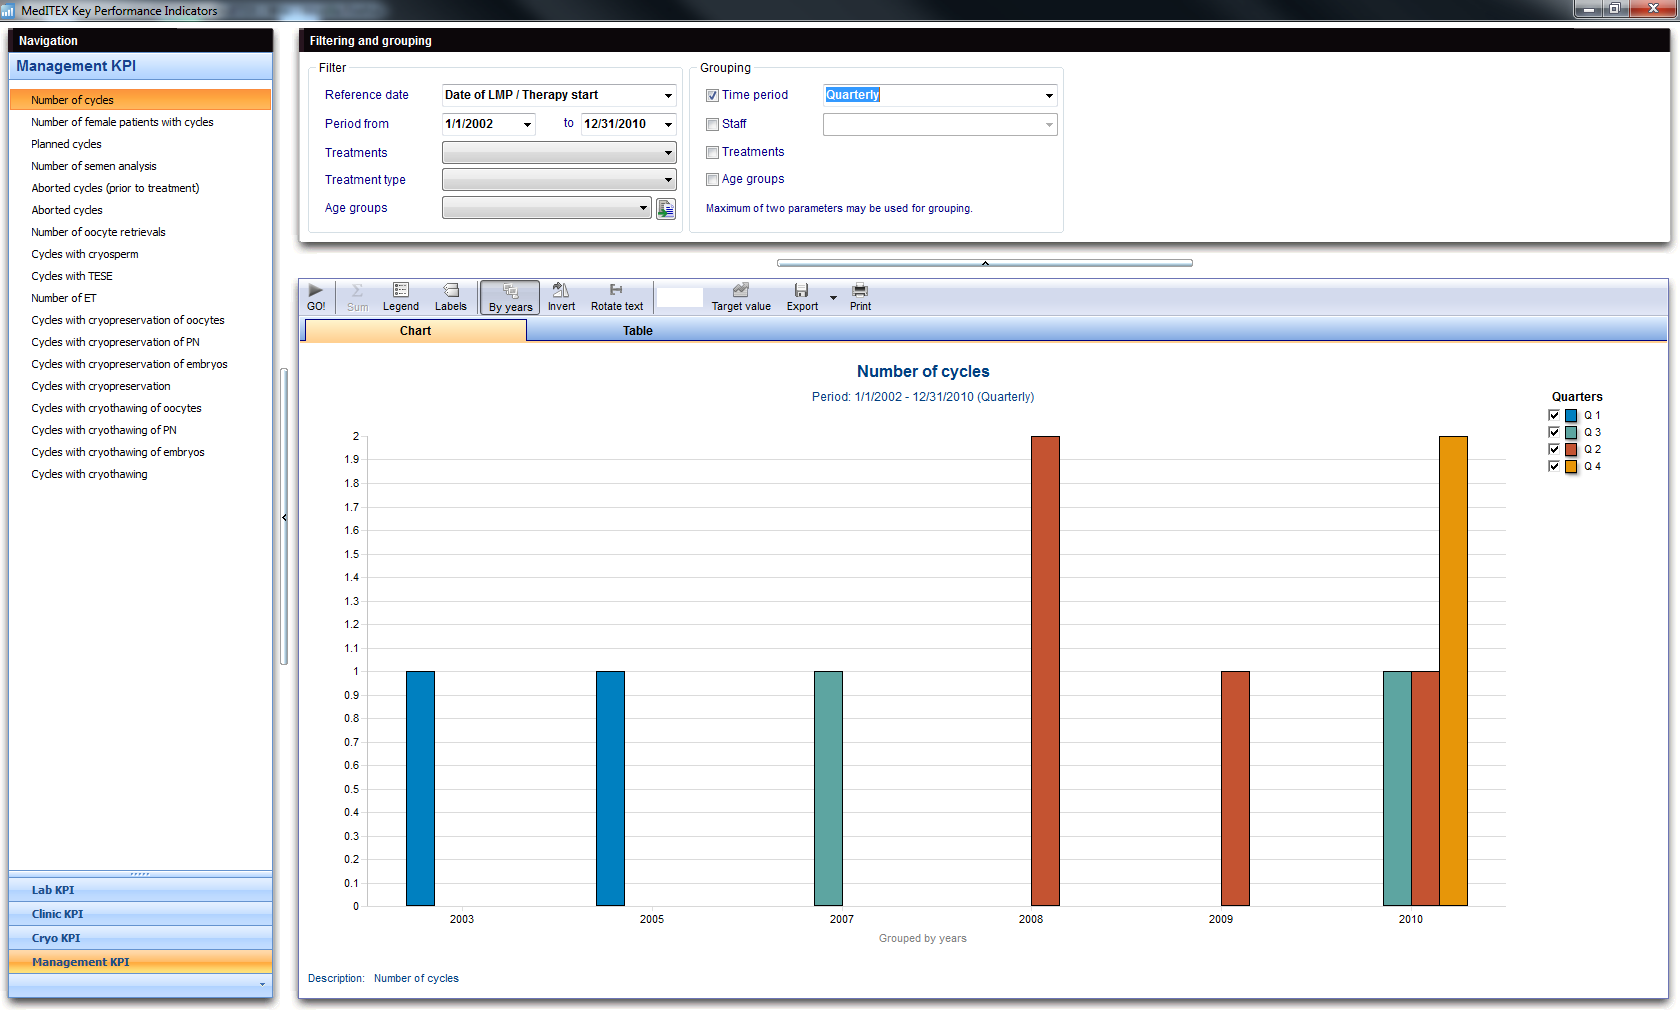Show data Labels on chart
Viewport: 1680px width, 1010px height.
[450, 297]
